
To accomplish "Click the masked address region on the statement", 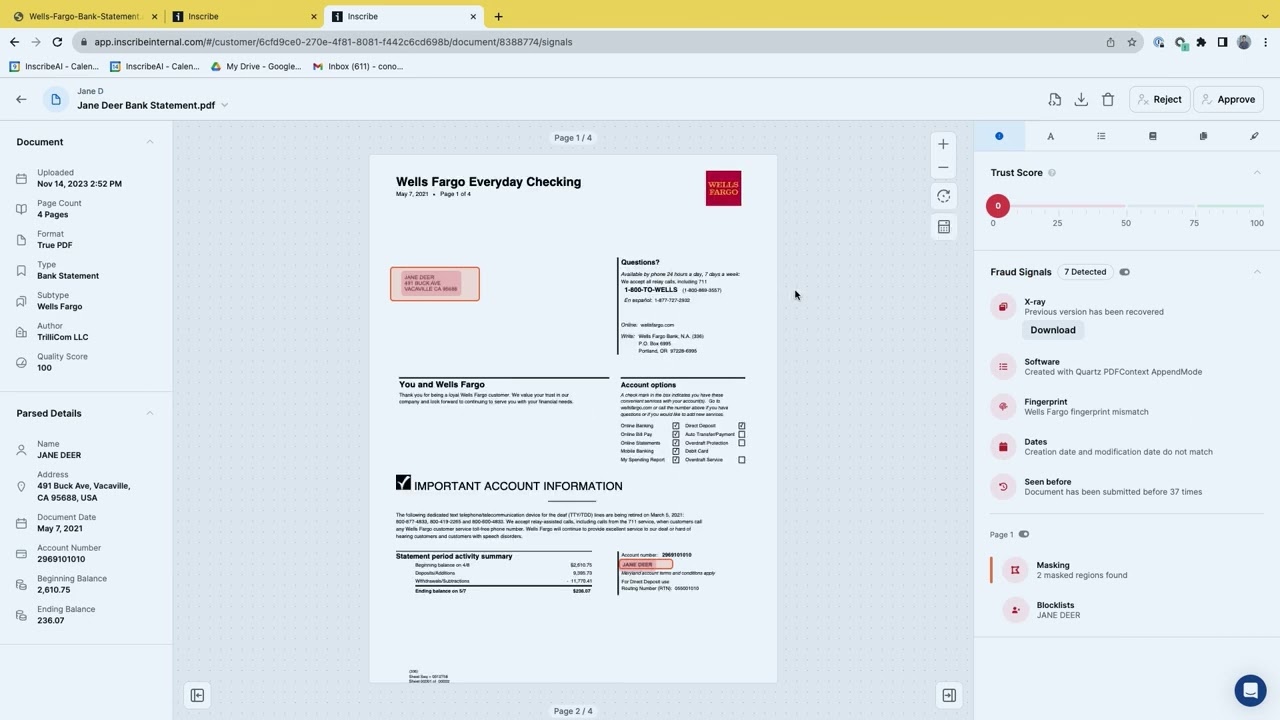I will pos(435,284).
